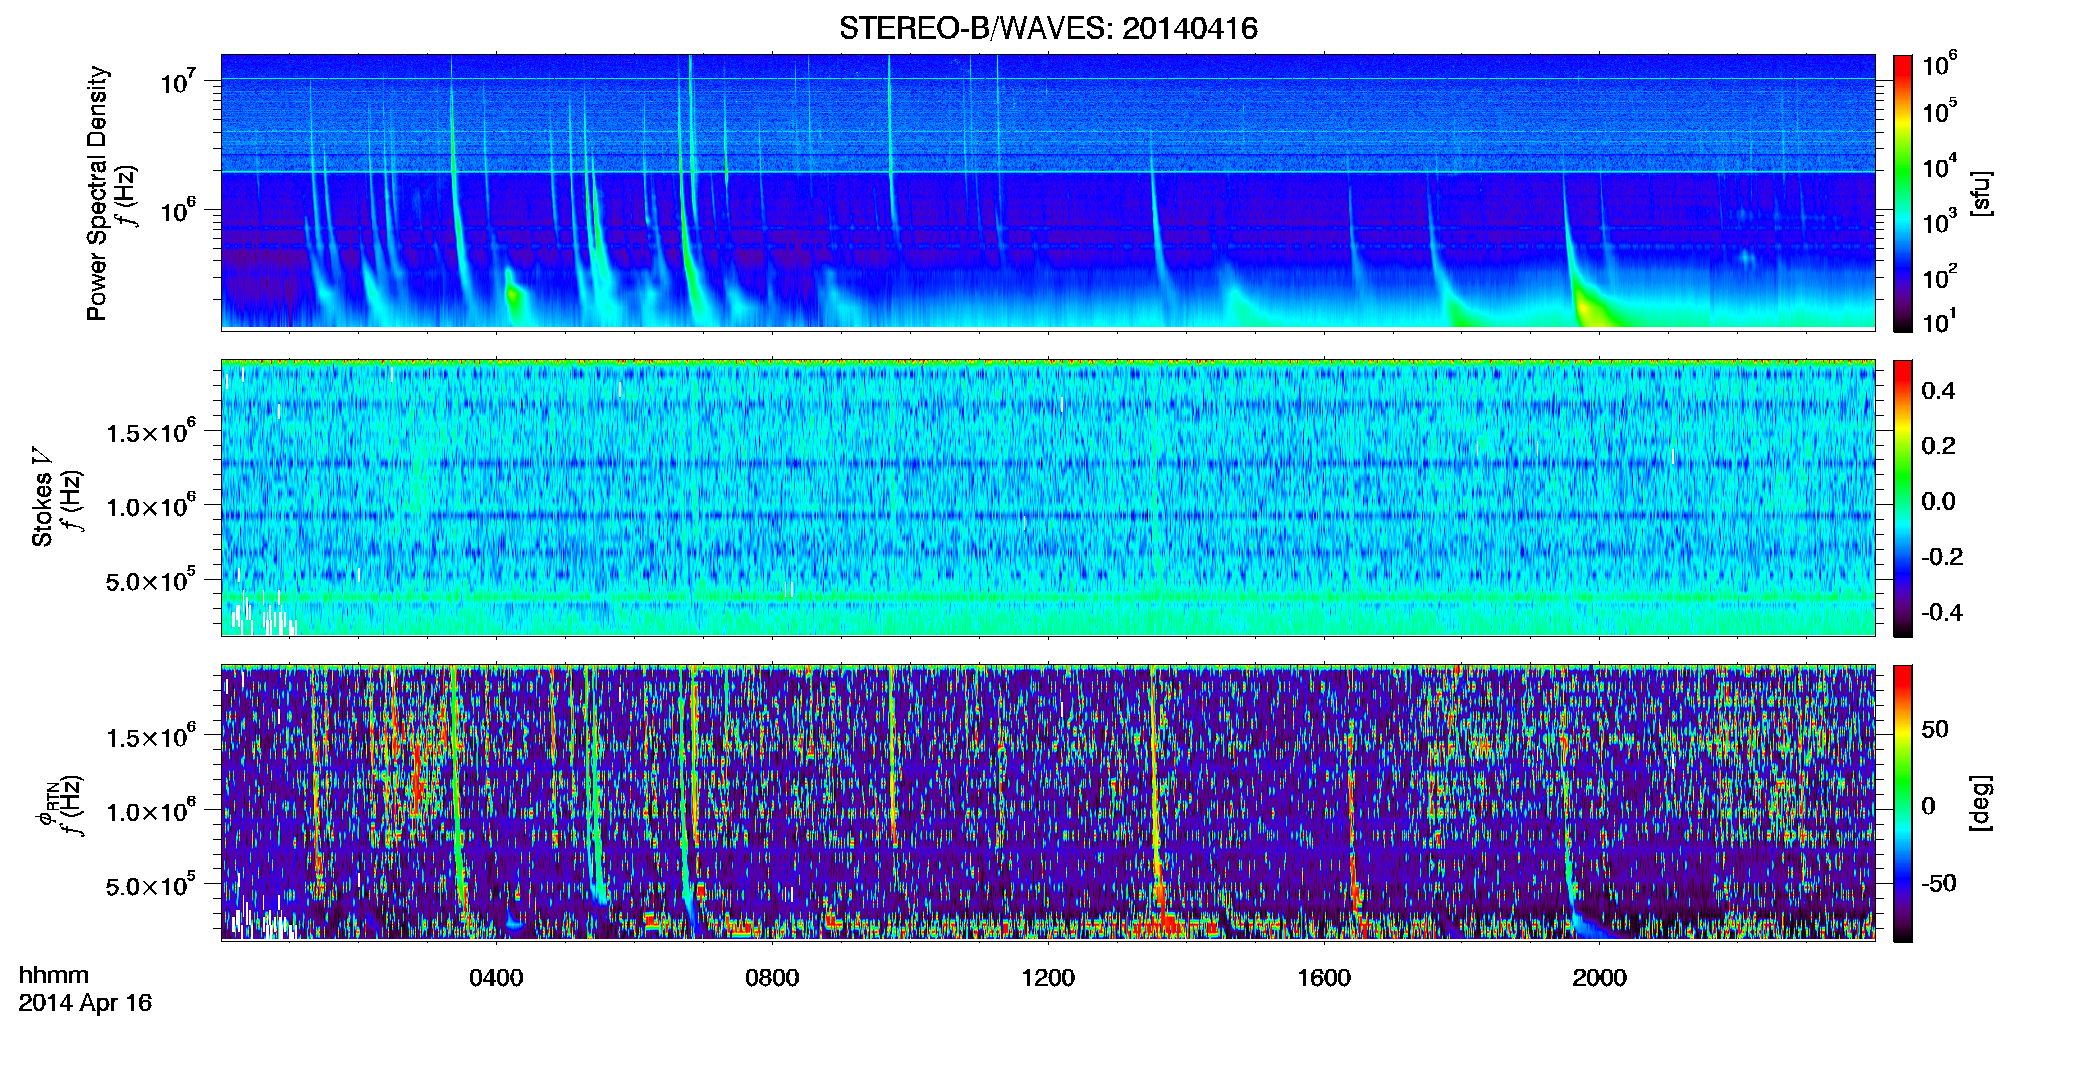
Task: Open the Power Spectral Density spectrogram panel
Action: pos(1048,191)
